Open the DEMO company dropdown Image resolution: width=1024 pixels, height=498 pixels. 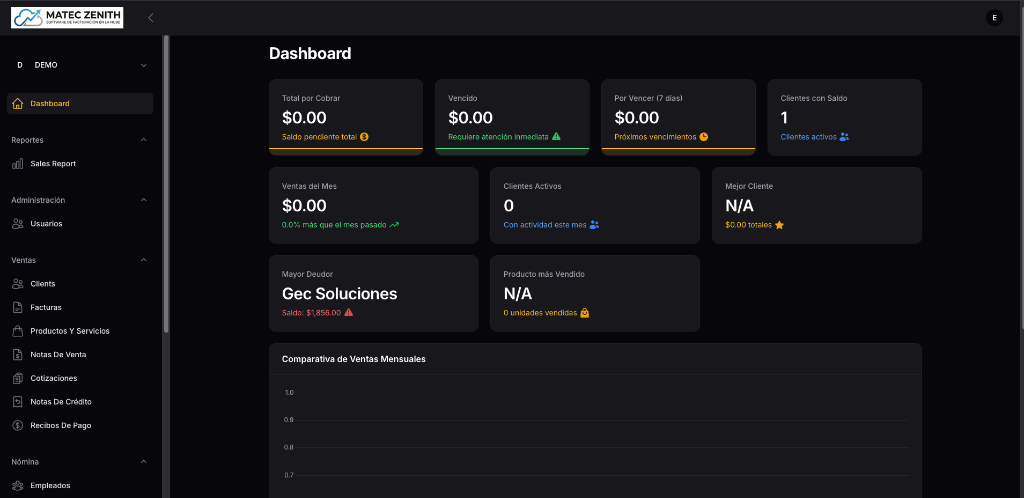coord(80,65)
